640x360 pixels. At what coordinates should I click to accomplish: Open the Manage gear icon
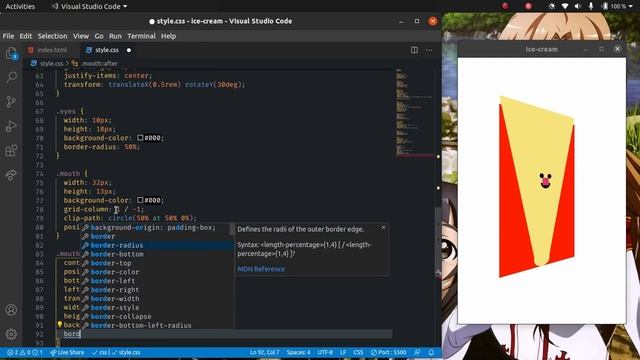[x=11, y=334]
